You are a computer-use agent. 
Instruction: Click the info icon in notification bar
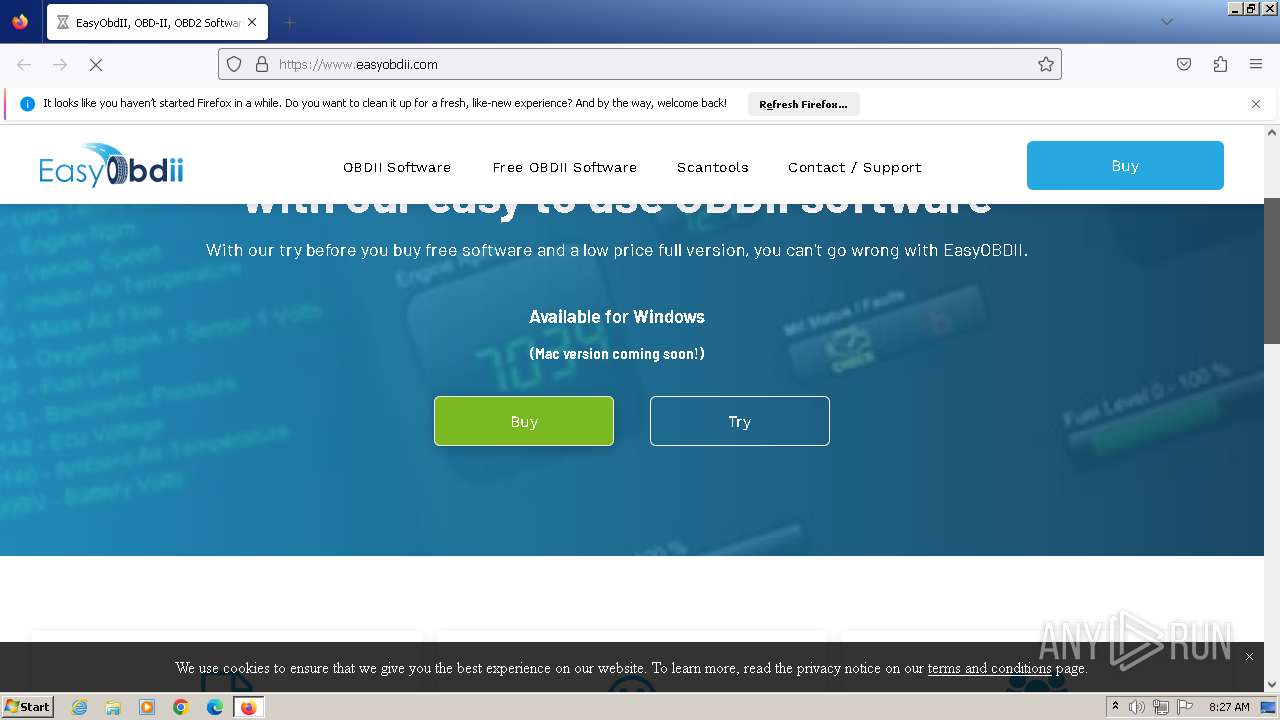tap(27, 104)
